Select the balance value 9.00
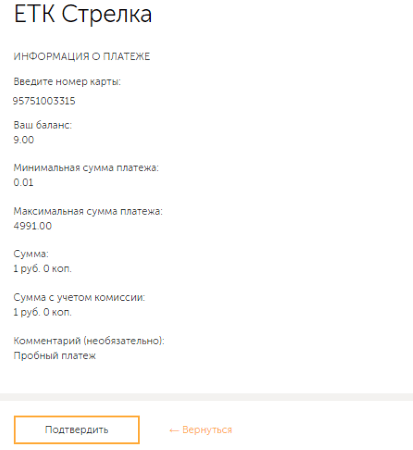This screenshot has height=450, width=413. pos(24,140)
